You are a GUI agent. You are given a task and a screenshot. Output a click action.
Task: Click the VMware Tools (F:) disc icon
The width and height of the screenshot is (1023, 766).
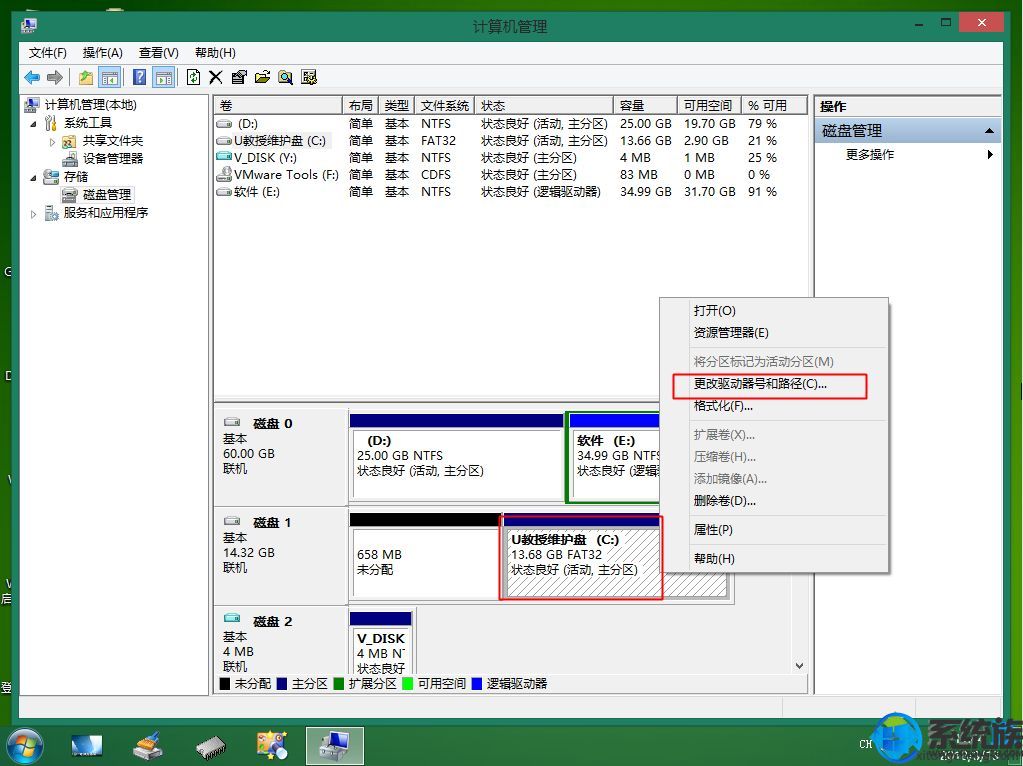point(224,174)
